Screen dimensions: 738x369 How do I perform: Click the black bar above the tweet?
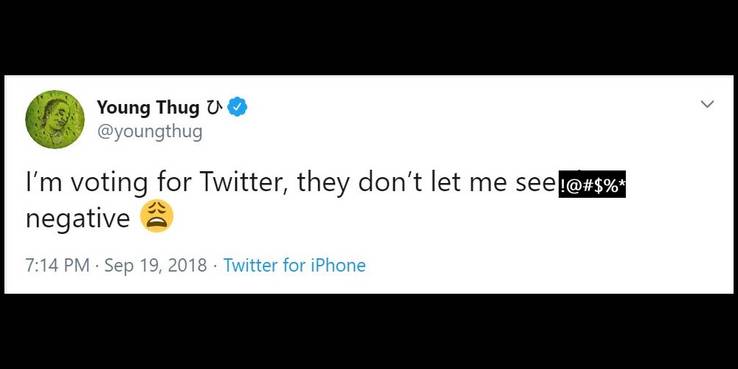click(369, 37)
